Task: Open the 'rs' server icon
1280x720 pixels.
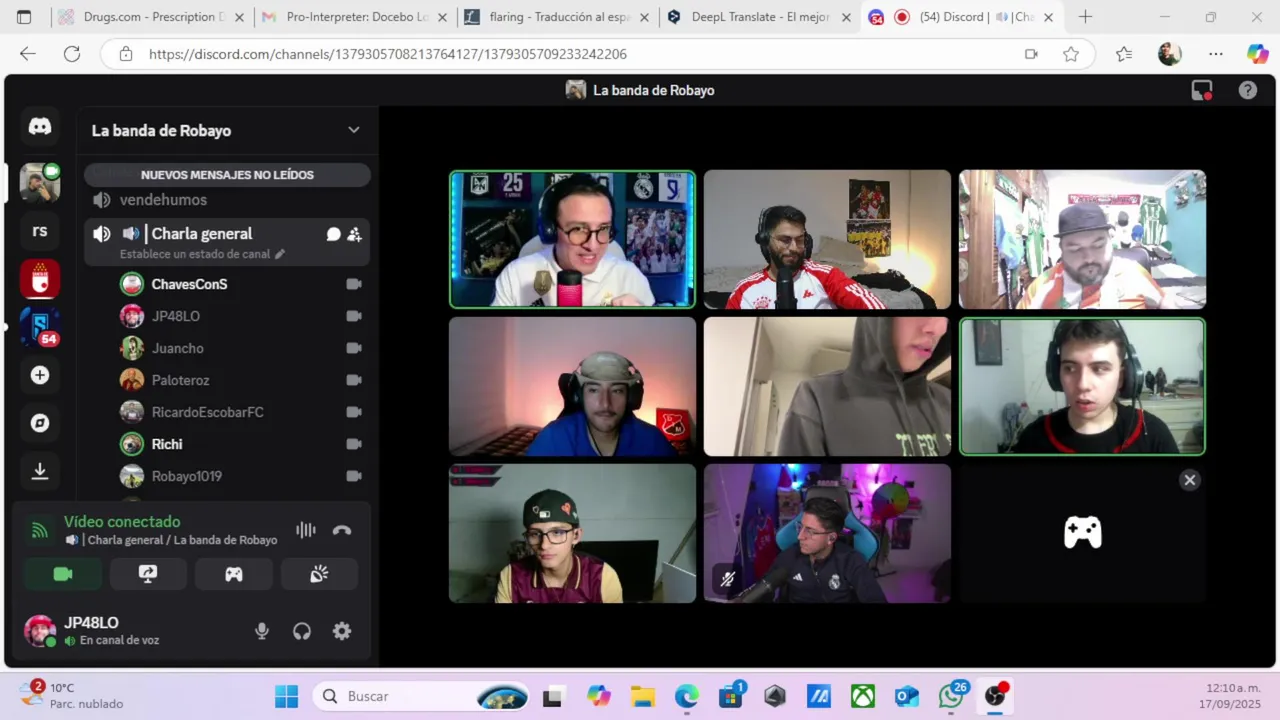Action: click(40, 231)
